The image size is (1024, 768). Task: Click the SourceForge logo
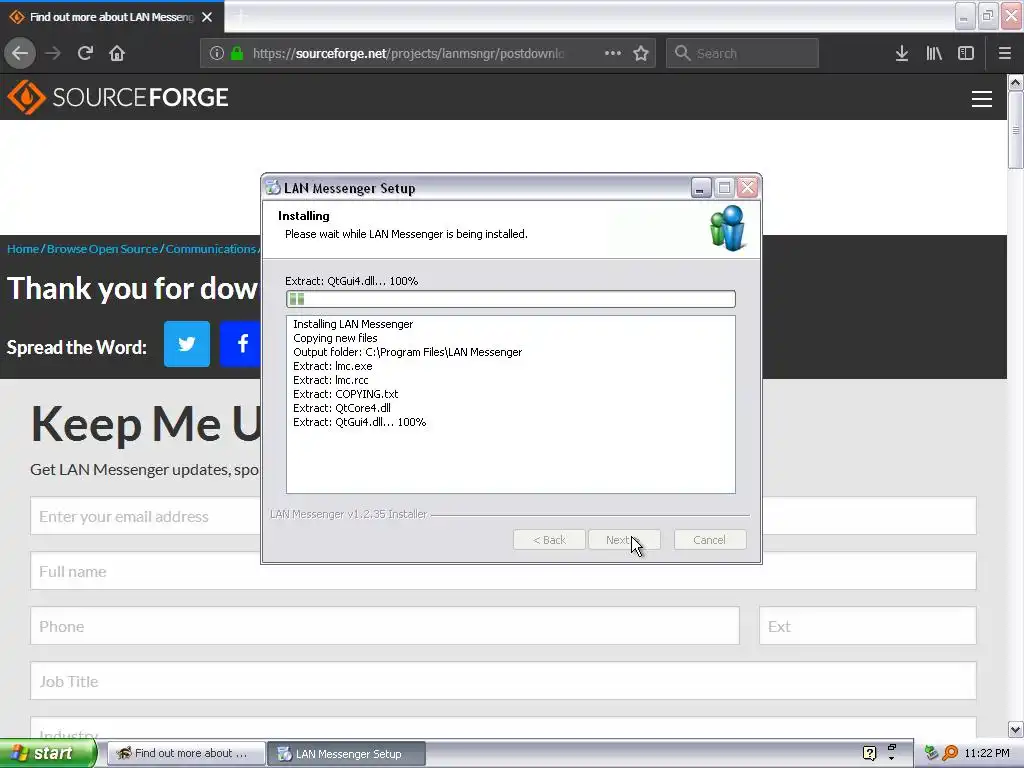click(x=118, y=97)
